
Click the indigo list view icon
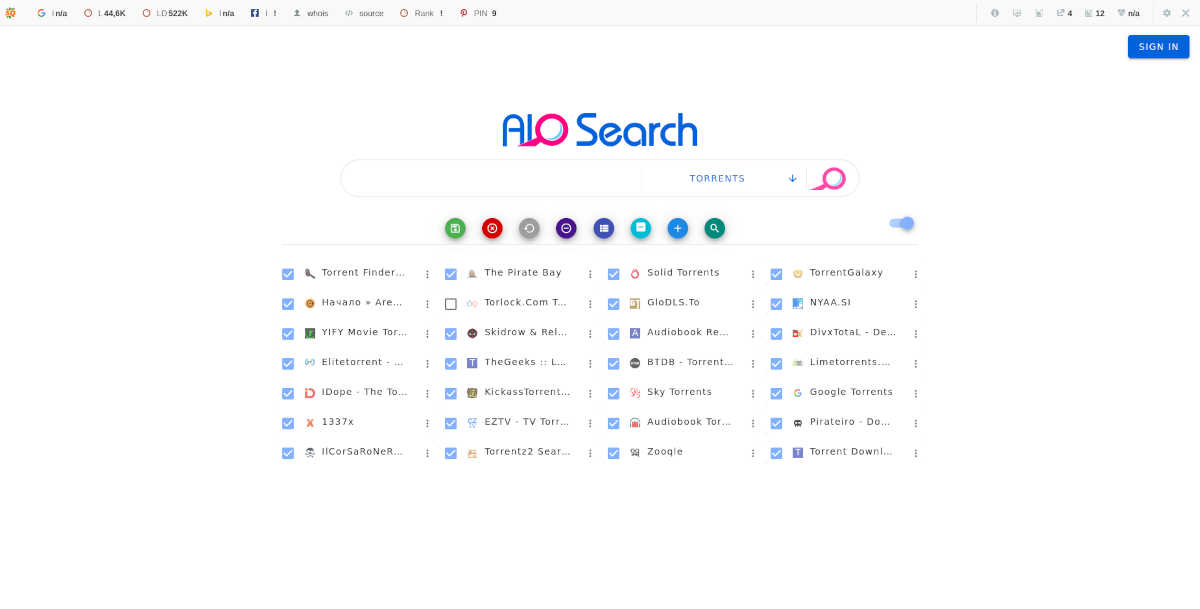point(603,228)
